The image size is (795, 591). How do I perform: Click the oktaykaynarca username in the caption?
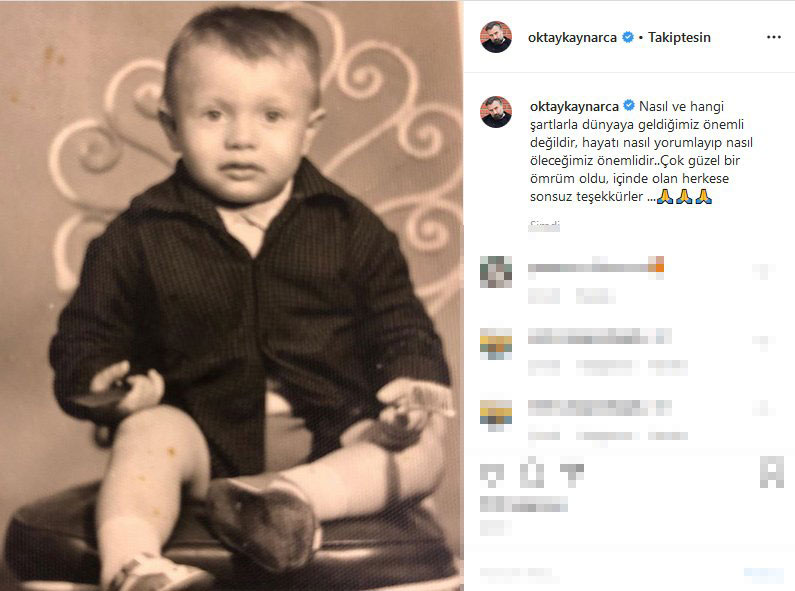point(573,105)
